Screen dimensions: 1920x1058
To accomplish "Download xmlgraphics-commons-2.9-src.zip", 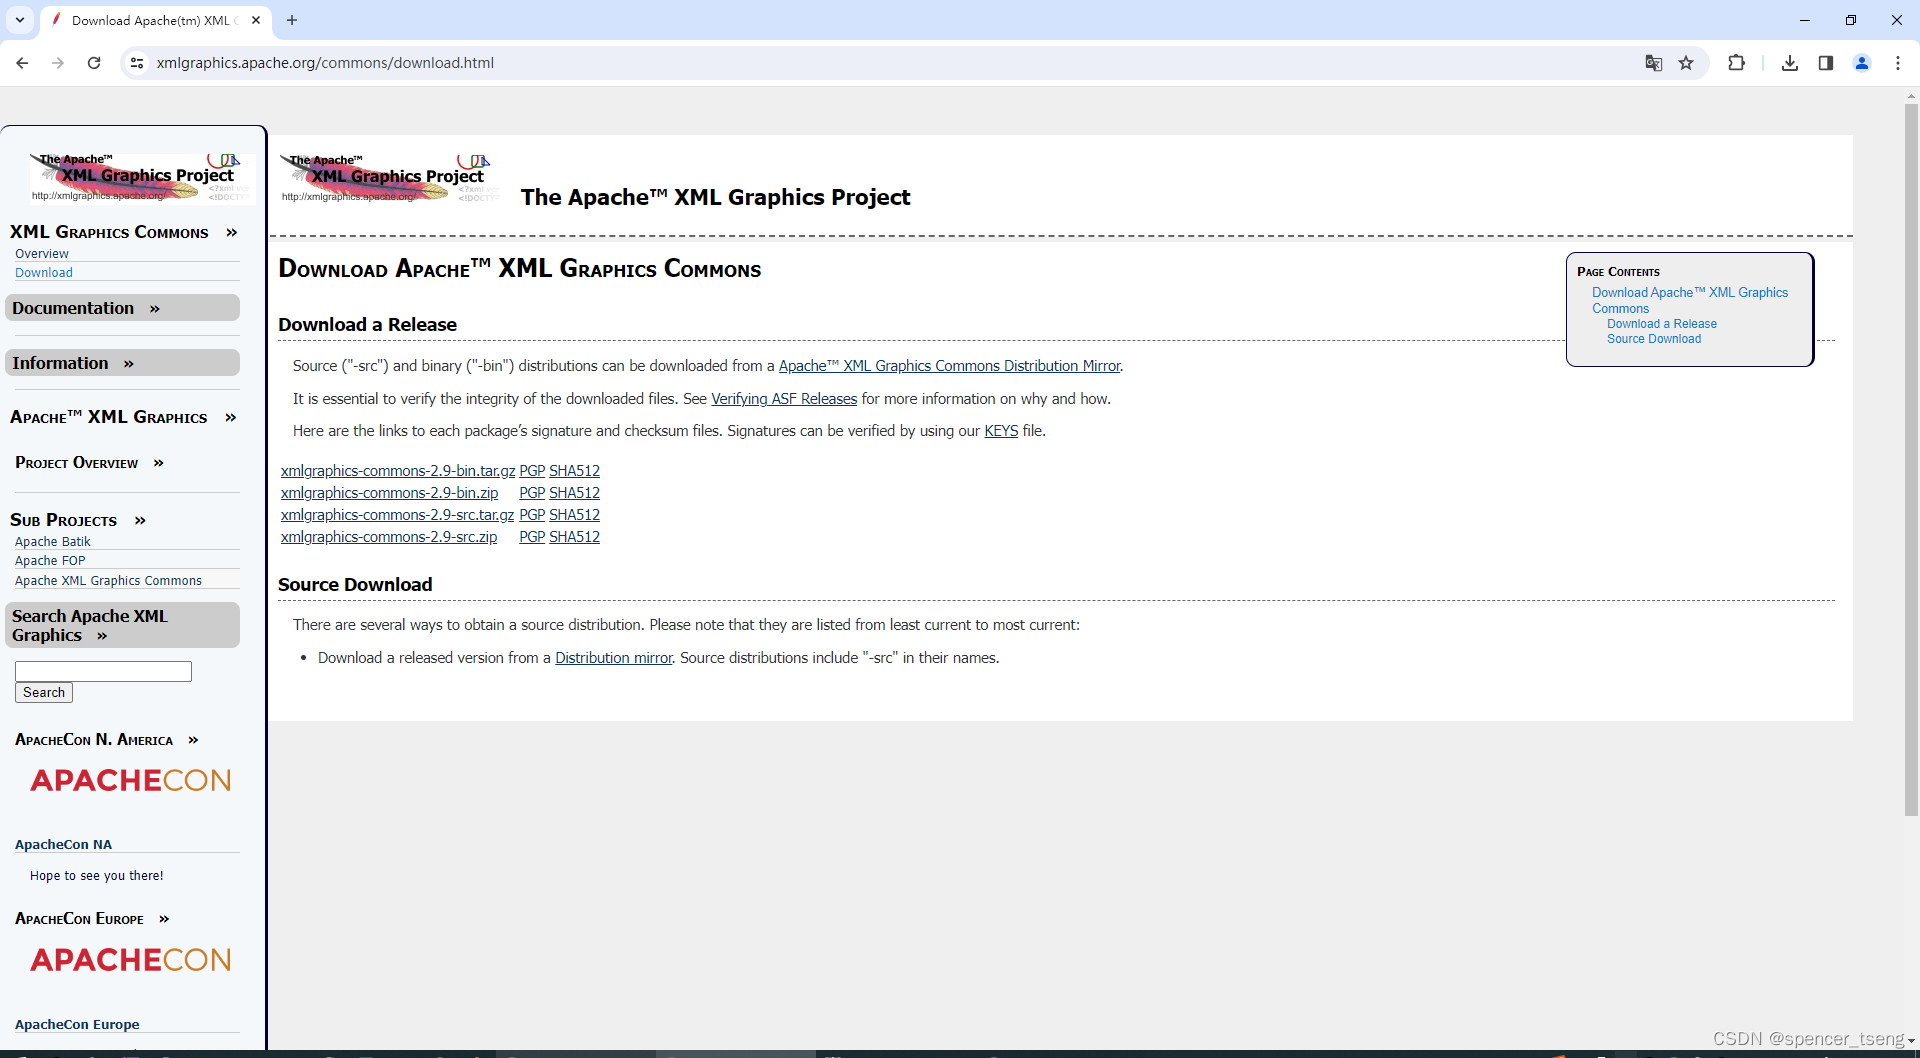I will 388,537.
